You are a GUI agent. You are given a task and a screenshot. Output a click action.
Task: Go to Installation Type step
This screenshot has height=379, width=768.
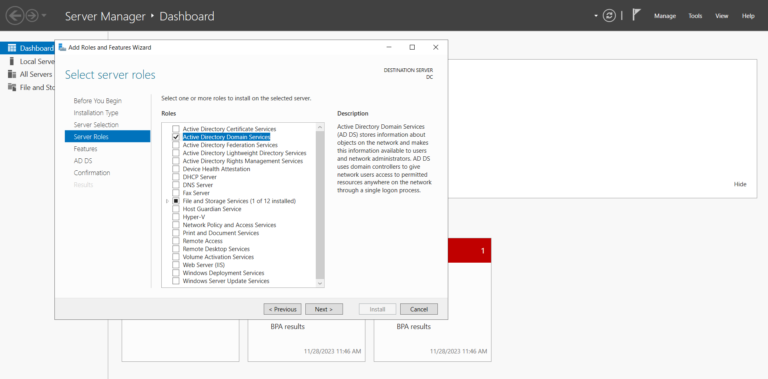pos(96,113)
